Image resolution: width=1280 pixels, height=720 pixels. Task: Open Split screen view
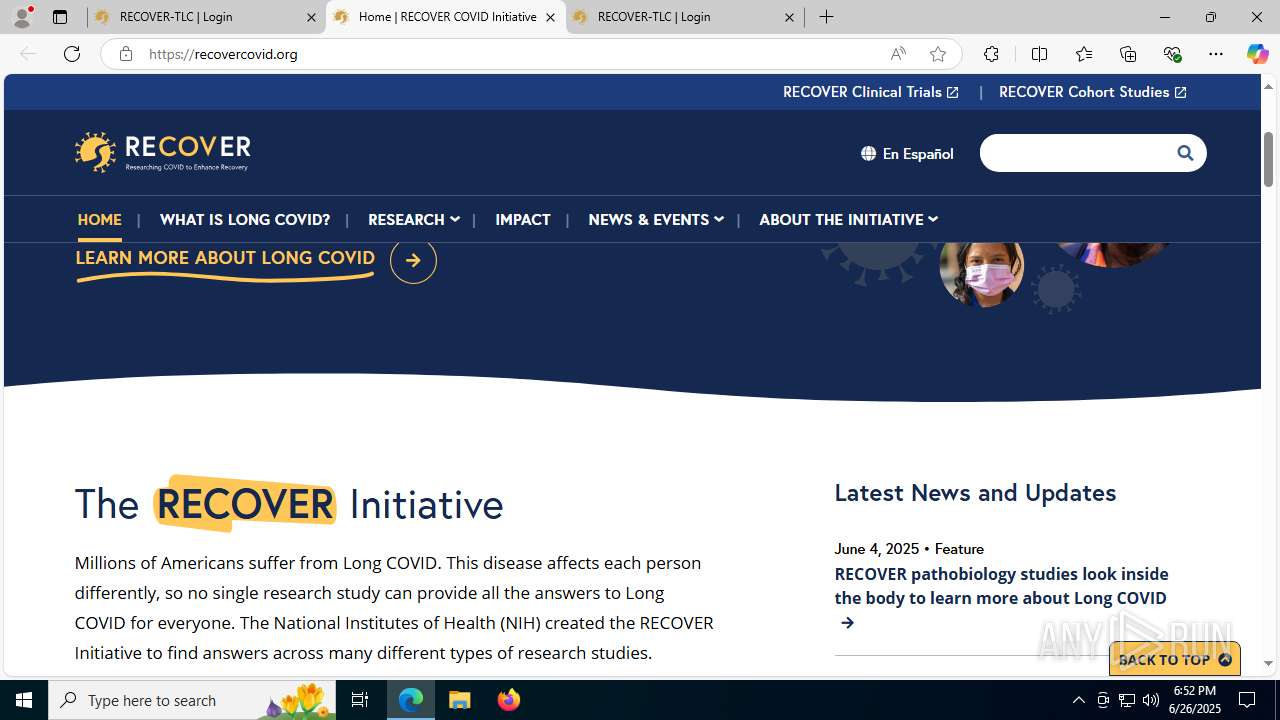click(1039, 54)
